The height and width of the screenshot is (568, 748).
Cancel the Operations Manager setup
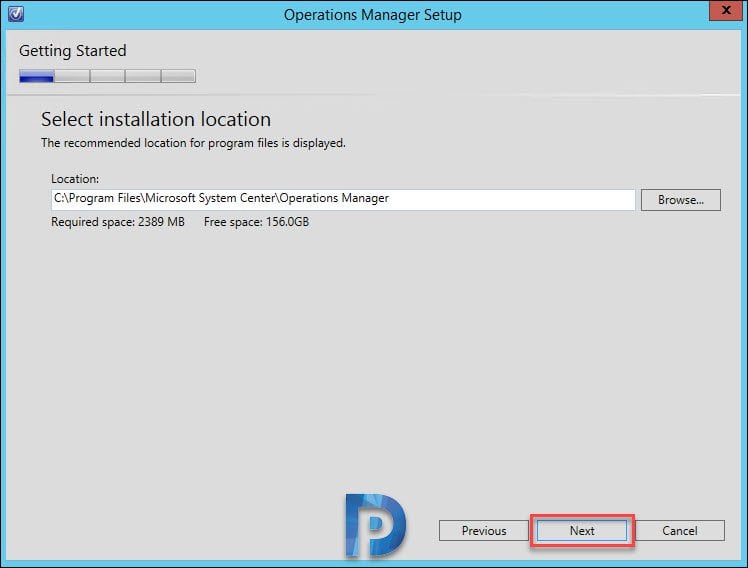(679, 530)
